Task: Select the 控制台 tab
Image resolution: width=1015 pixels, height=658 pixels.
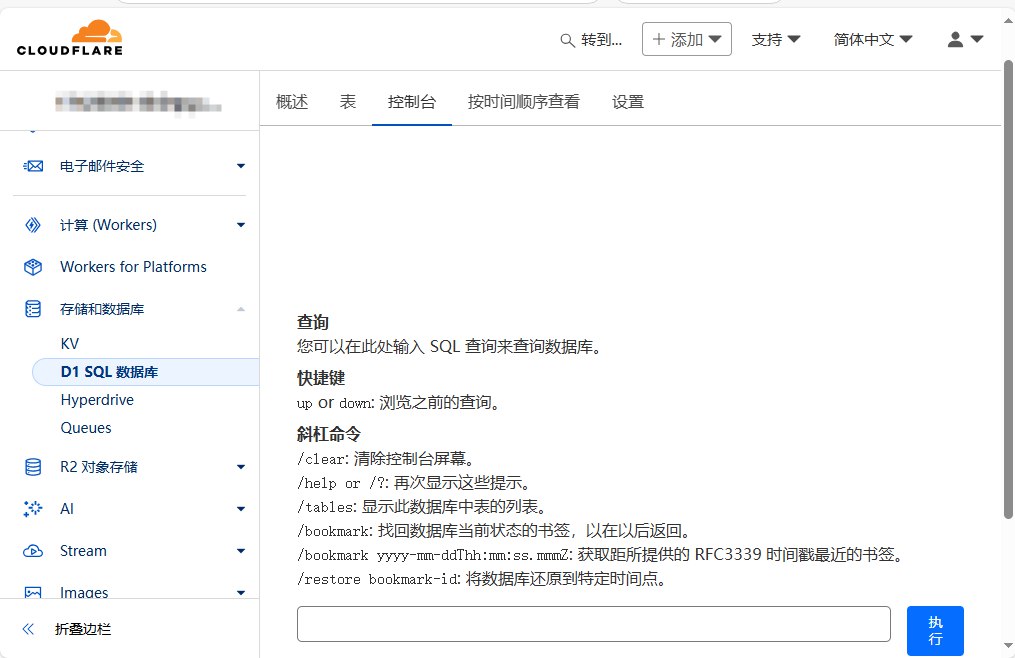Action: tap(412, 102)
